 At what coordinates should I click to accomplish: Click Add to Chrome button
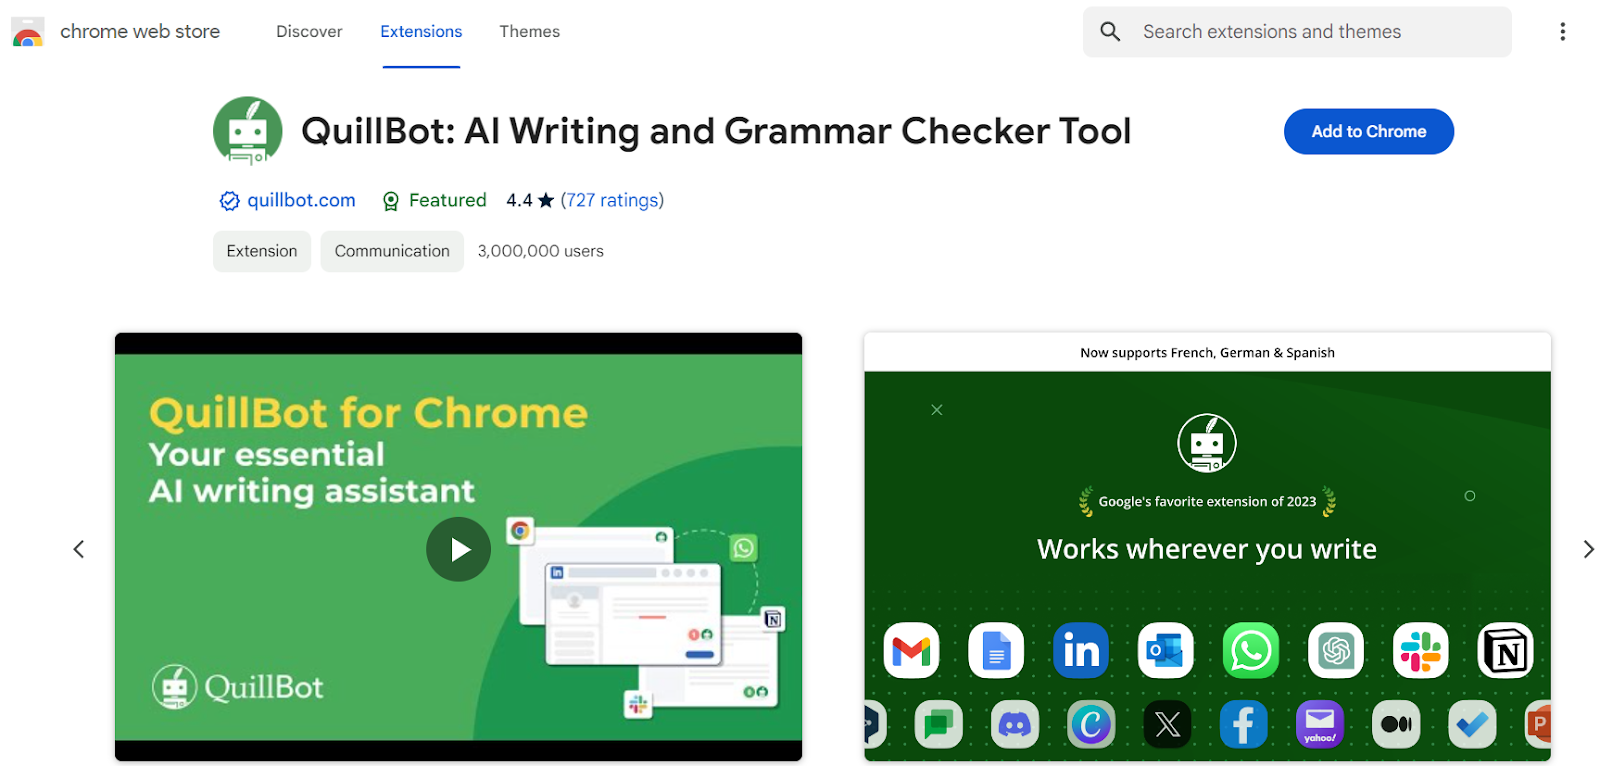click(1369, 131)
